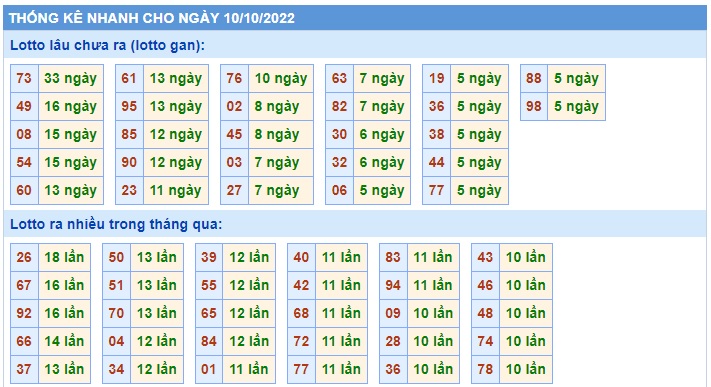Select '12 lần' beside number 65

click(249, 314)
